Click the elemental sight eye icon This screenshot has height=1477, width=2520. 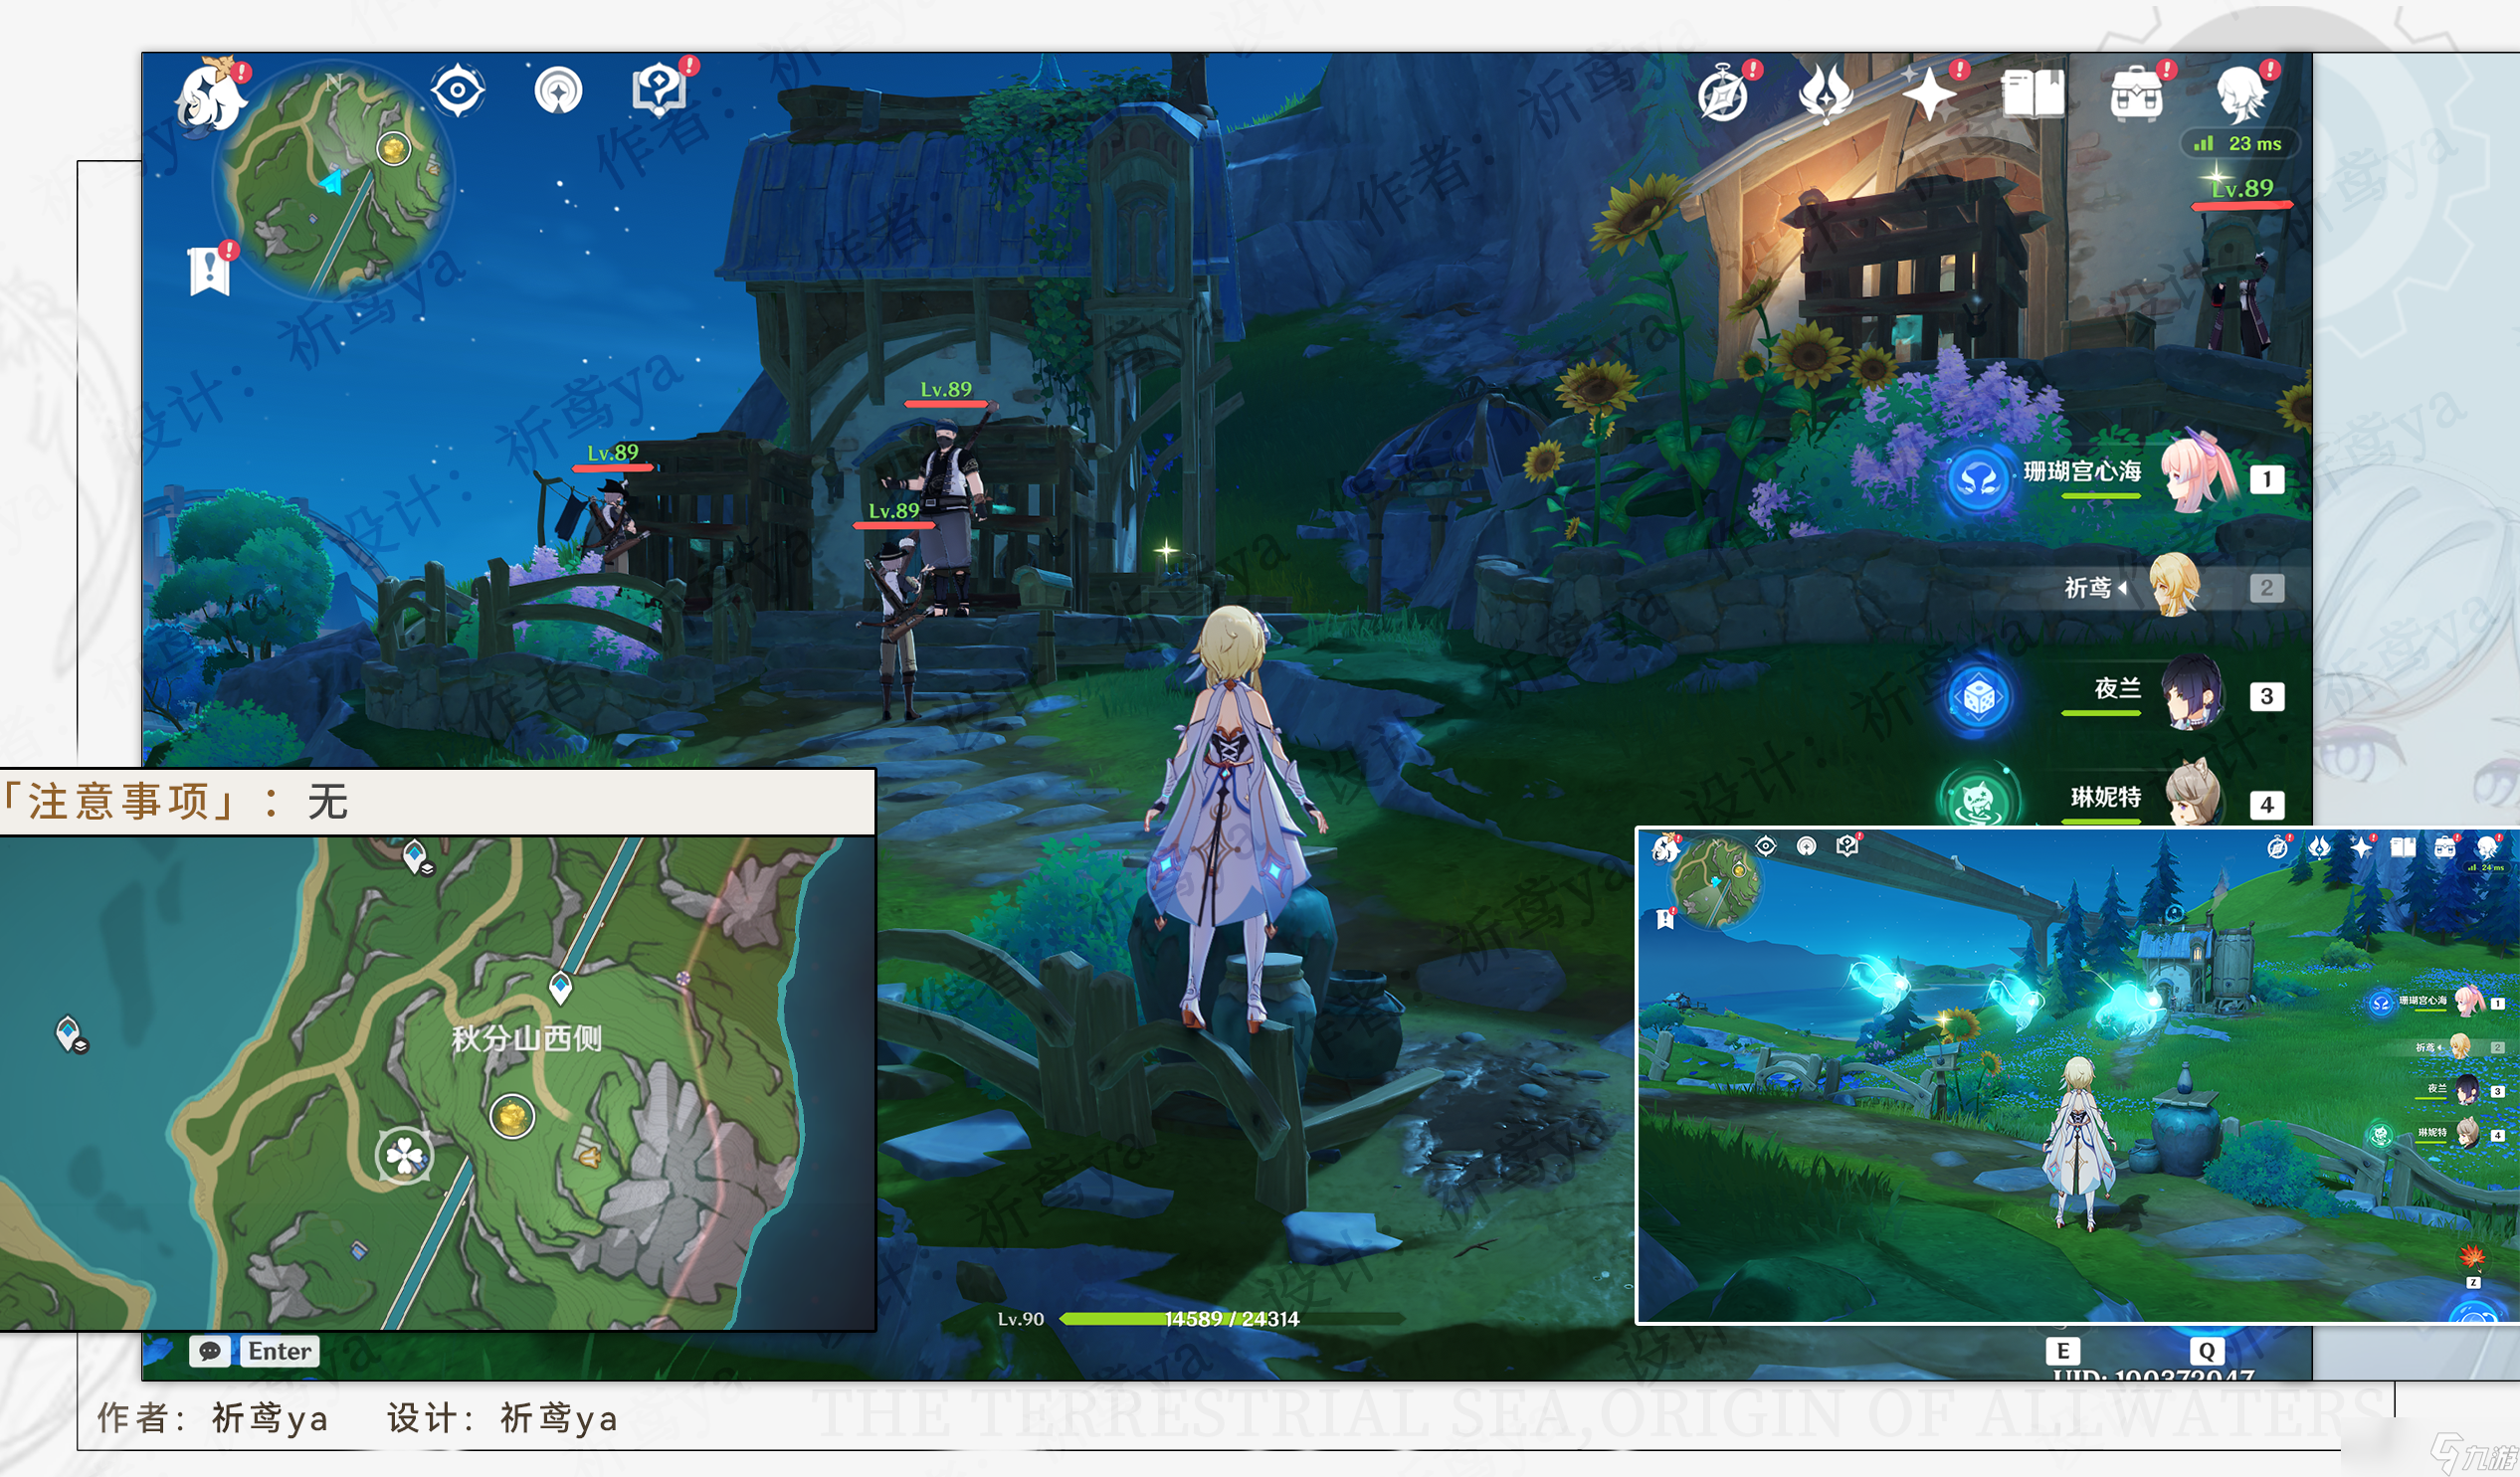458,91
